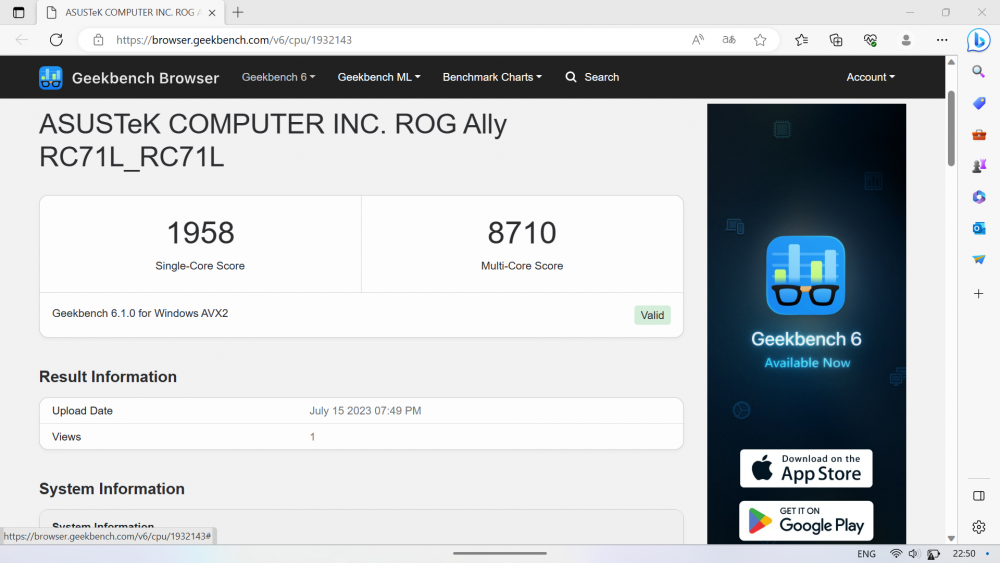Open Wi-Fi network tray icon
This screenshot has height=563, width=1000.
896,553
